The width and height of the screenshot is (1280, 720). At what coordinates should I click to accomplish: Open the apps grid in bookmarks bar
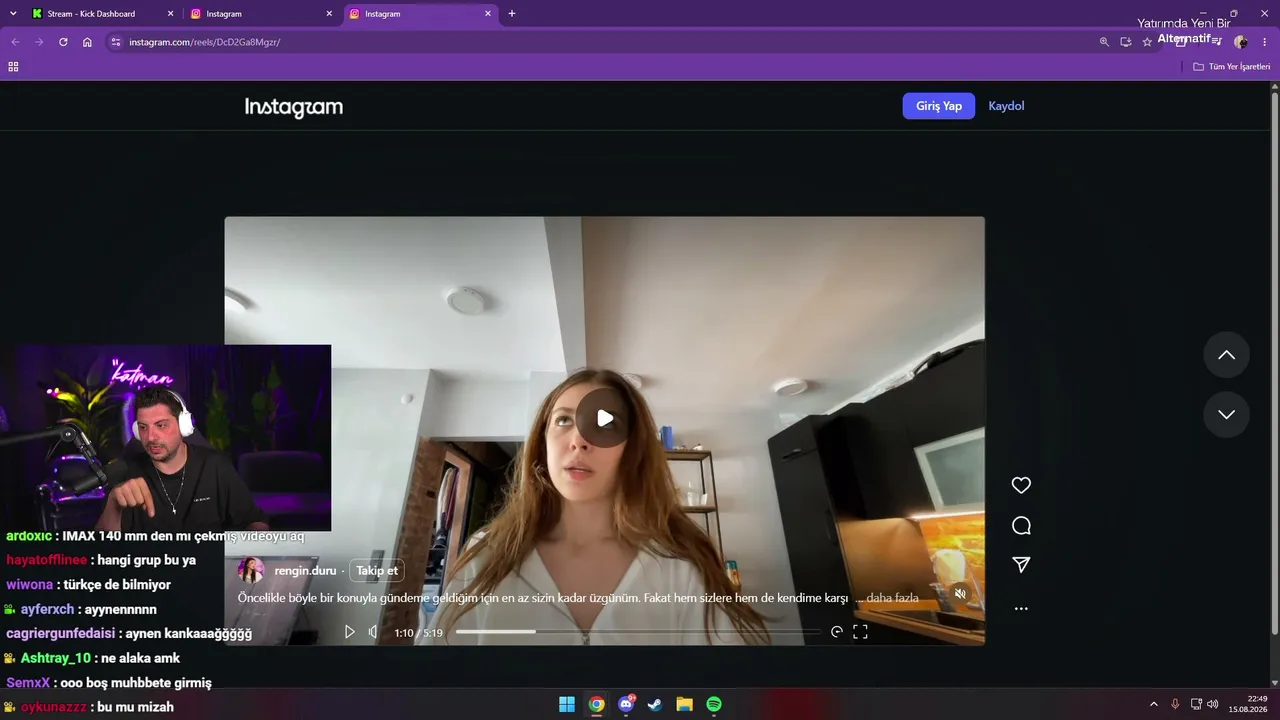pyautogui.click(x=13, y=67)
